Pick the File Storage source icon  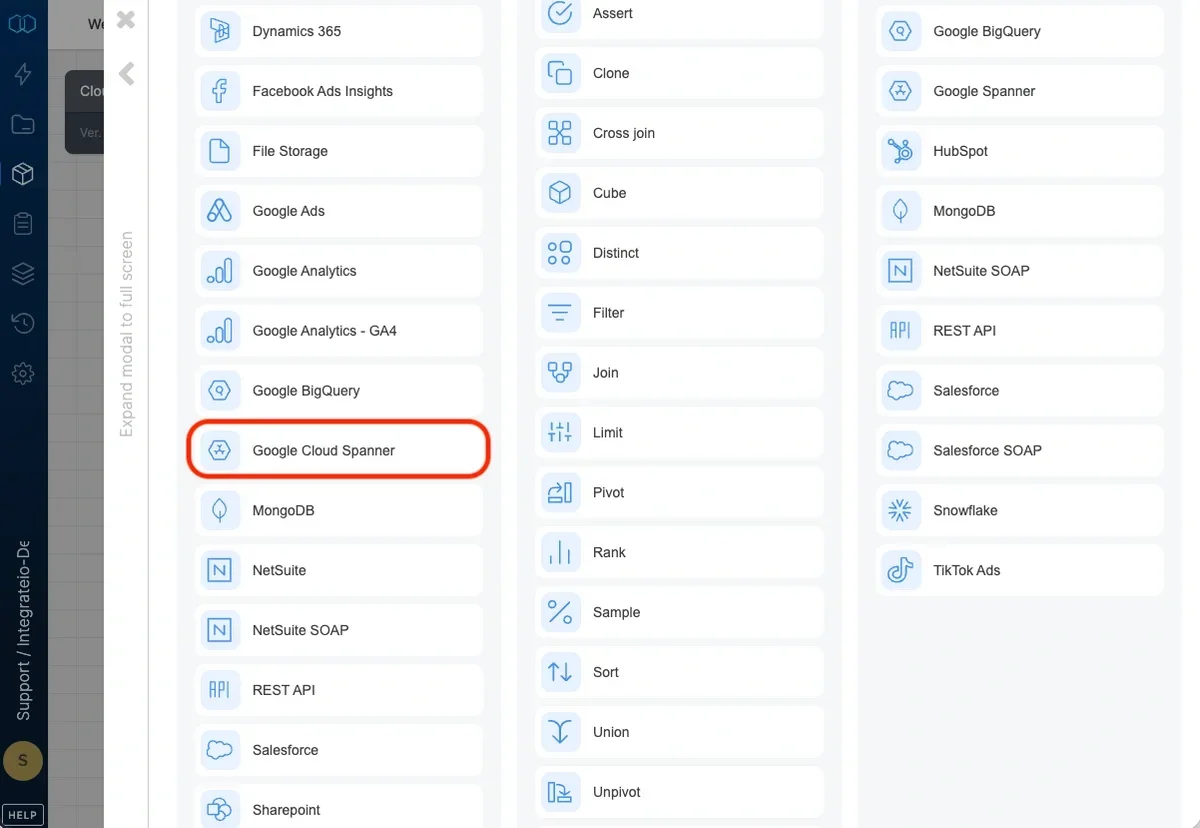tap(220, 151)
